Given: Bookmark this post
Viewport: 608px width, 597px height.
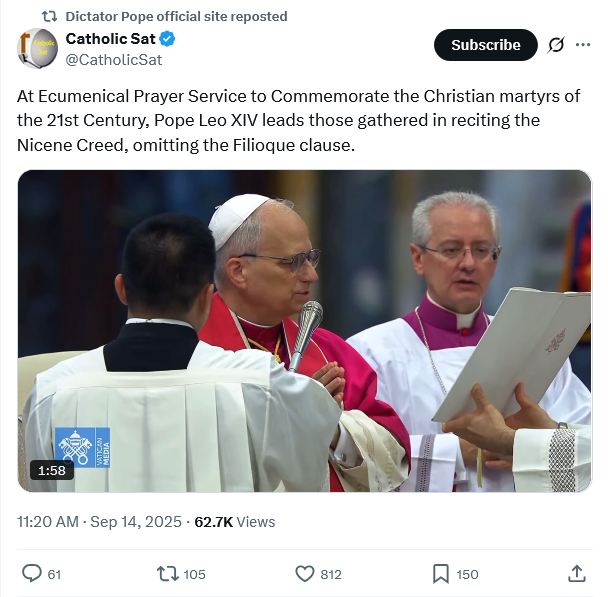Looking at the screenshot, I should (440, 573).
